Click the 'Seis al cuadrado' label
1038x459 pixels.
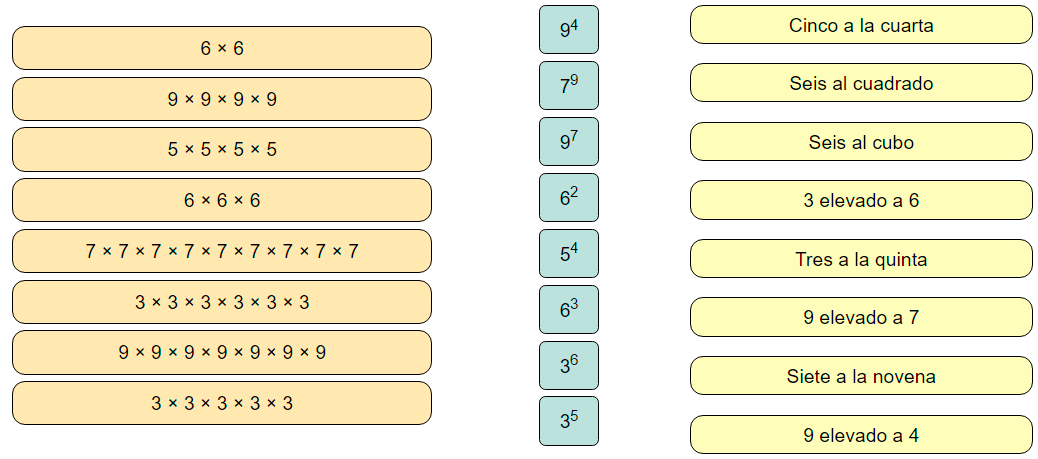[861, 83]
